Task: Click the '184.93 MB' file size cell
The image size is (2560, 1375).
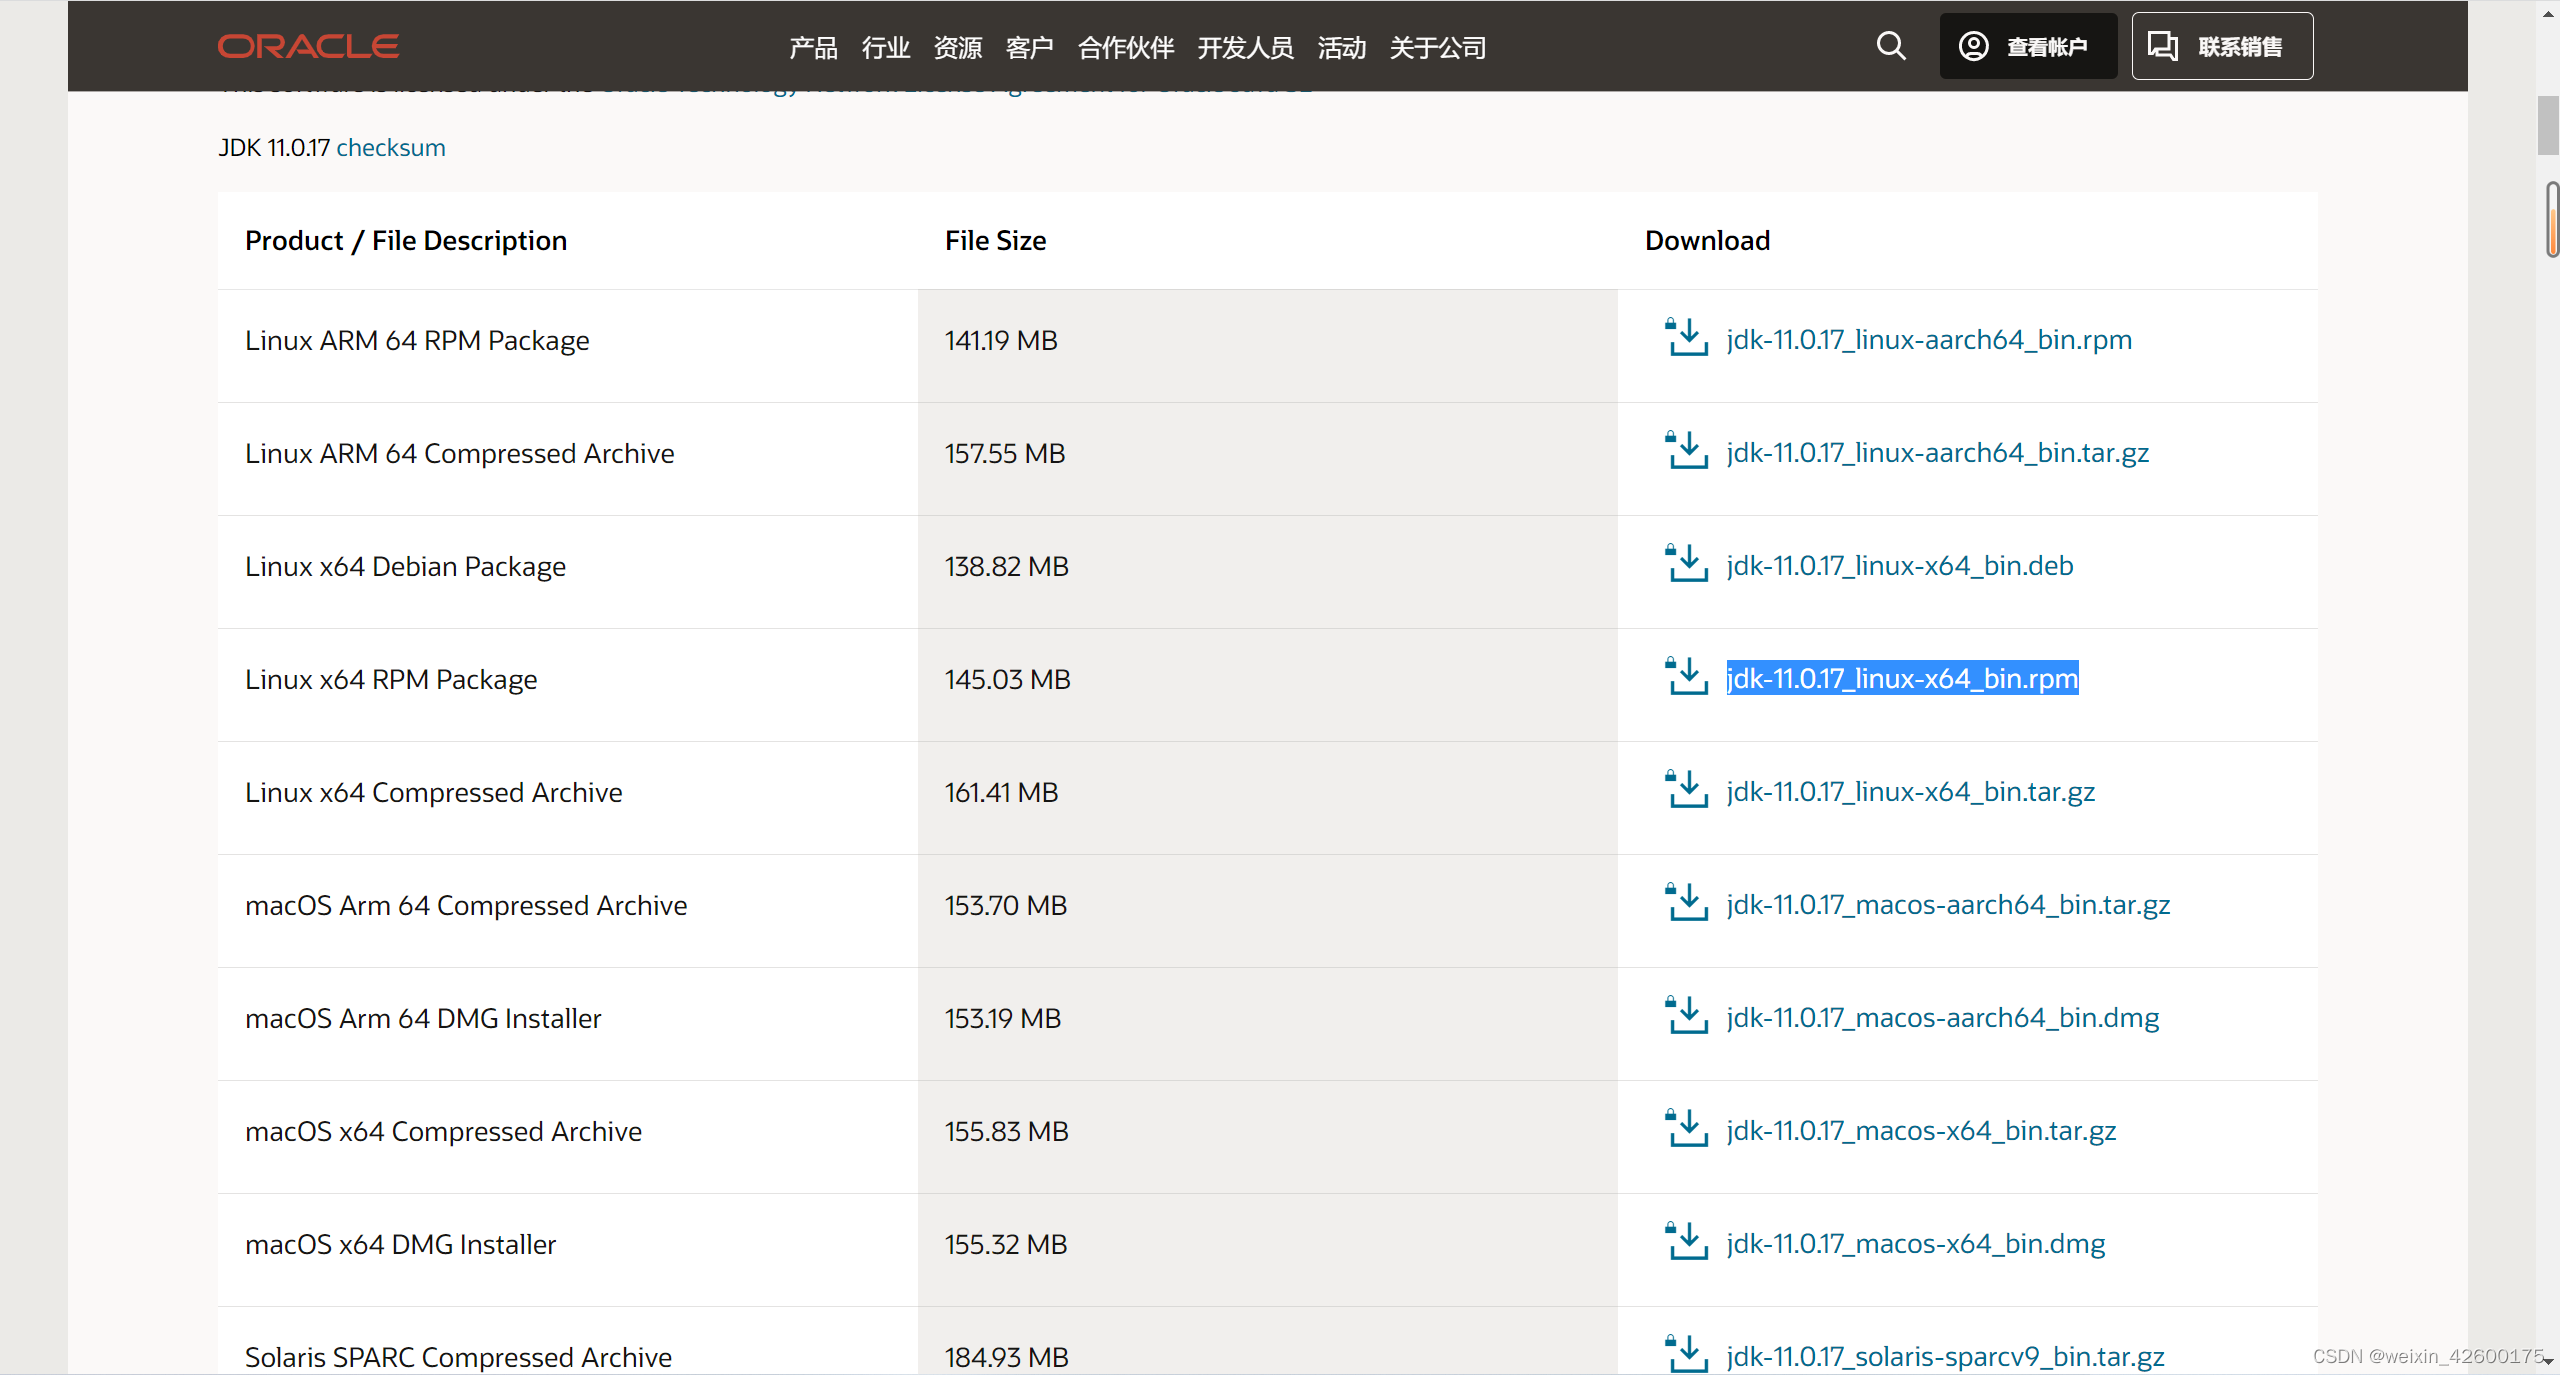Action: 1267,1341
